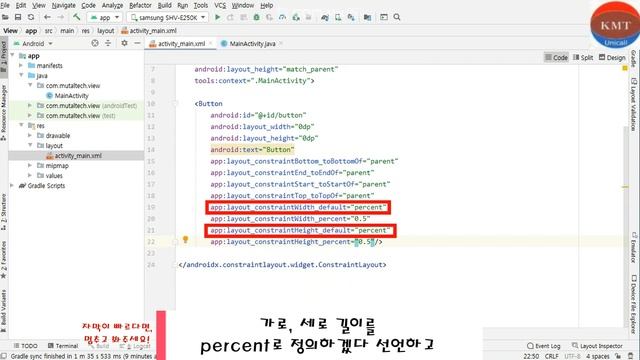Open the SDK Manager icon
Viewport: 640px width, 360px height.
351,17
